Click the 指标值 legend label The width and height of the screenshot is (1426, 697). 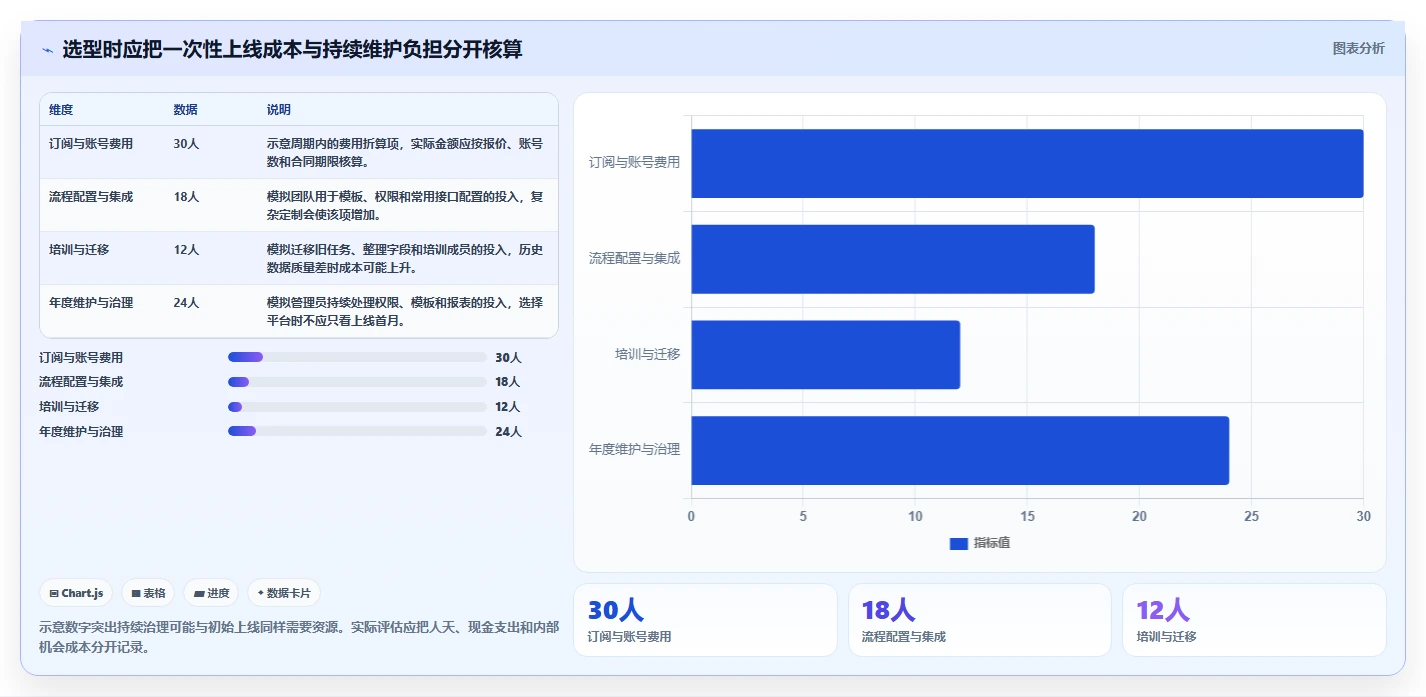point(992,543)
